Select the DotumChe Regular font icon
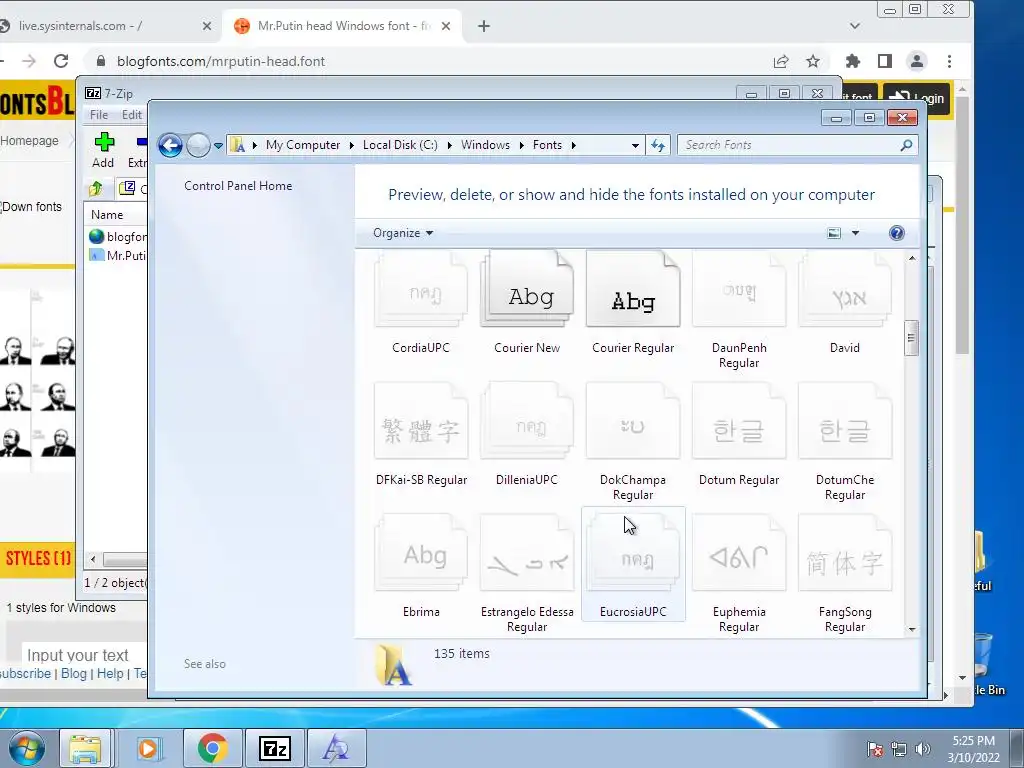This screenshot has width=1024, height=768. [844, 422]
